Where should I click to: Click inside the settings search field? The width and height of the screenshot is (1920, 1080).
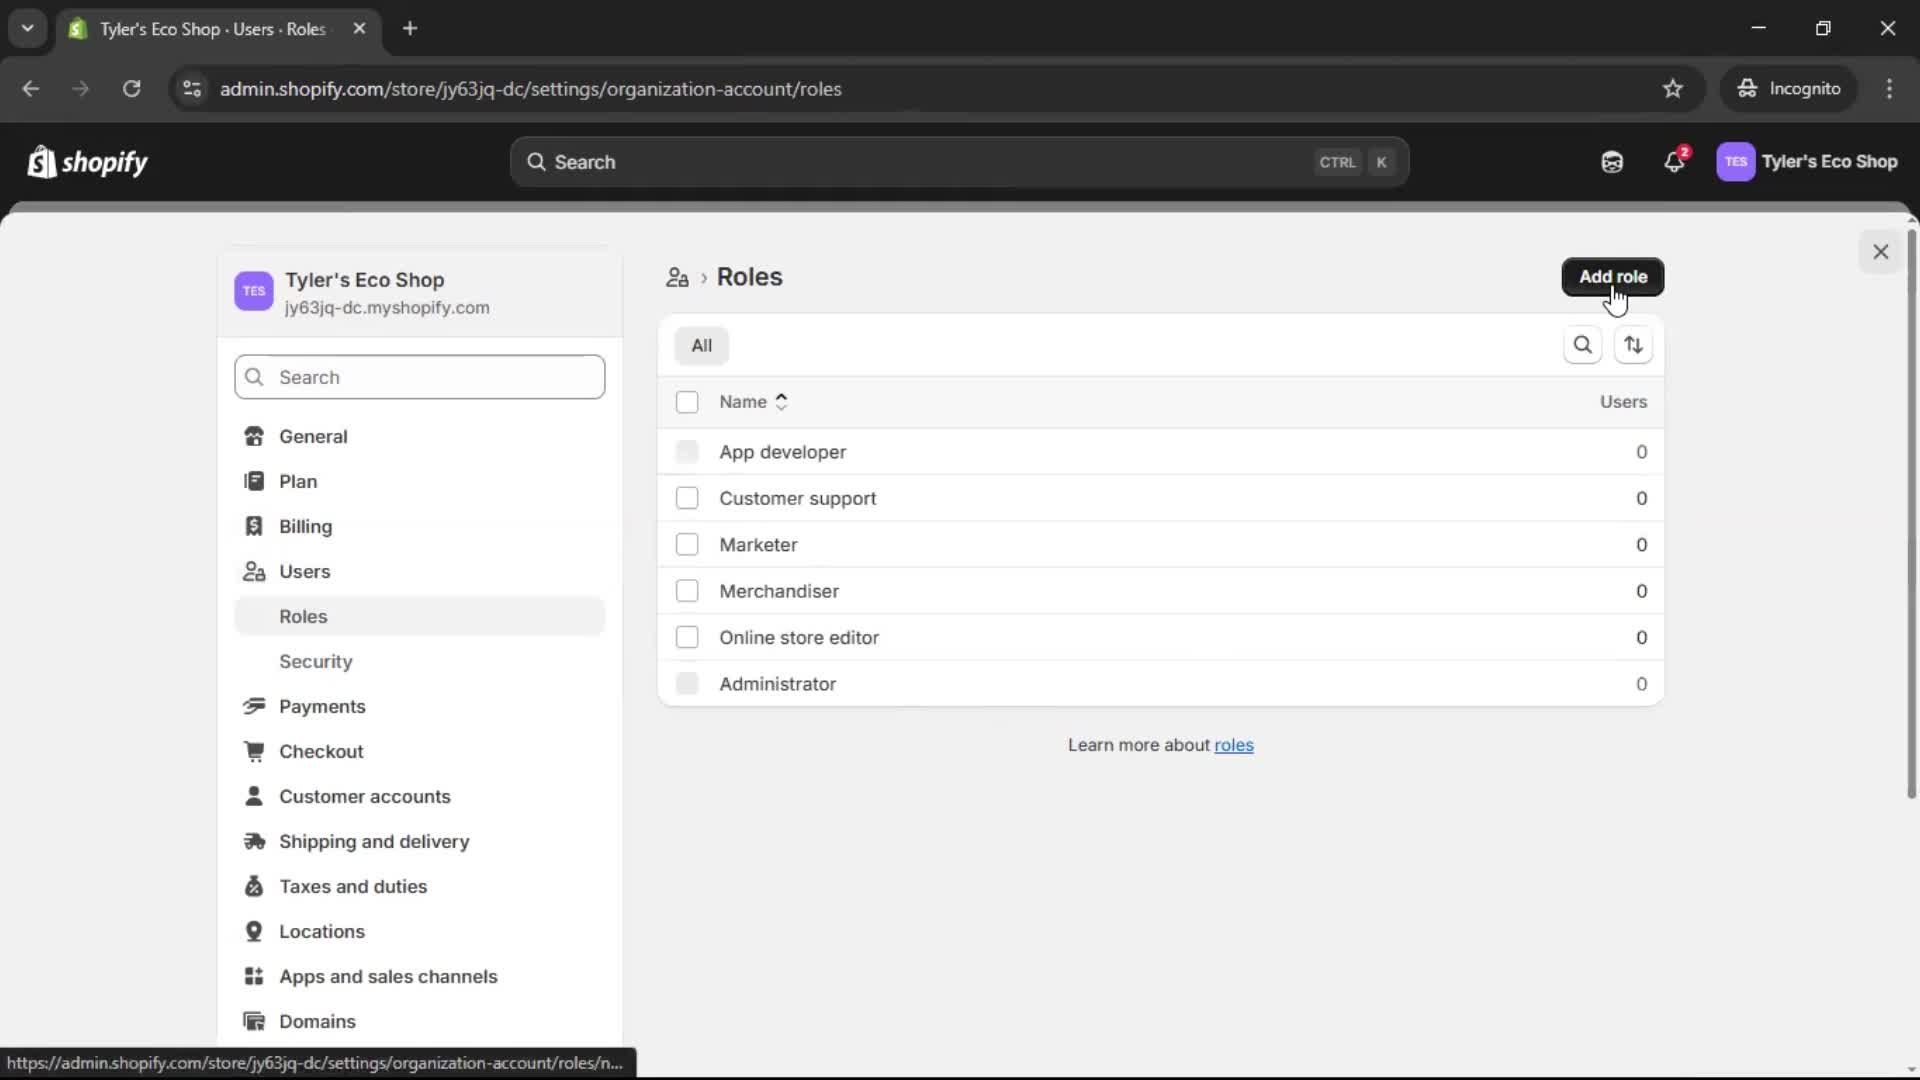pos(420,377)
